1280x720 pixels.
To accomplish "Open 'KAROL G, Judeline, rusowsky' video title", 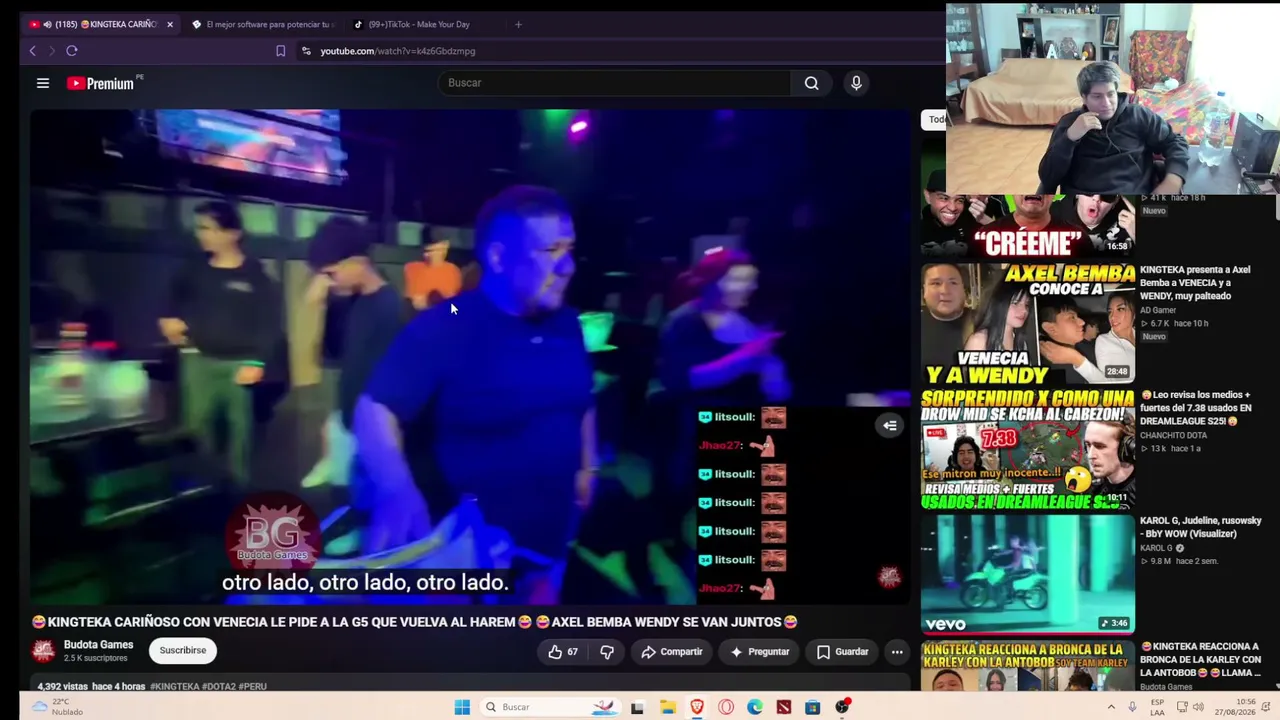I will click(x=1200, y=527).
